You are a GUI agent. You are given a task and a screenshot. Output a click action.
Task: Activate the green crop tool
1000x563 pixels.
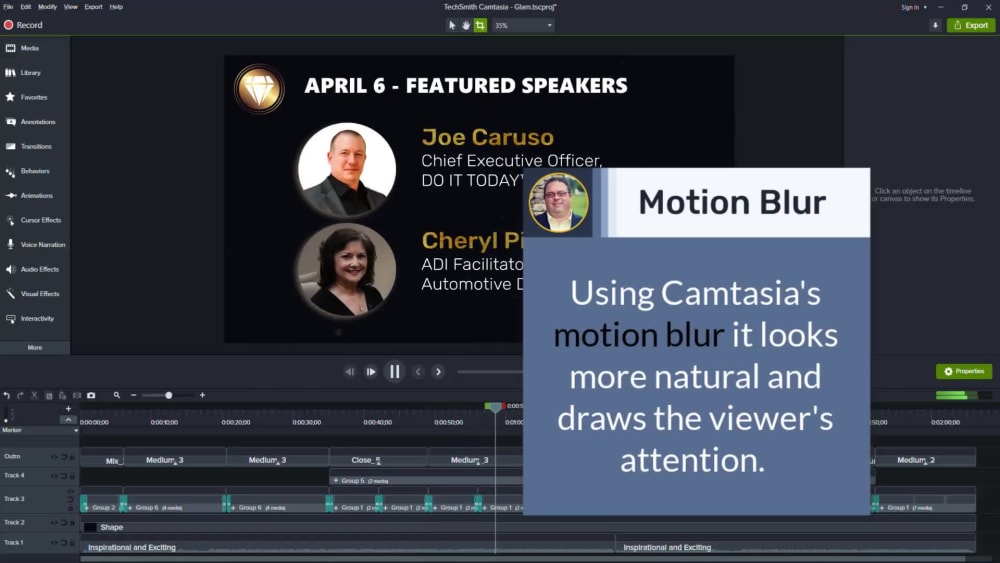click(x=480, y=26)
